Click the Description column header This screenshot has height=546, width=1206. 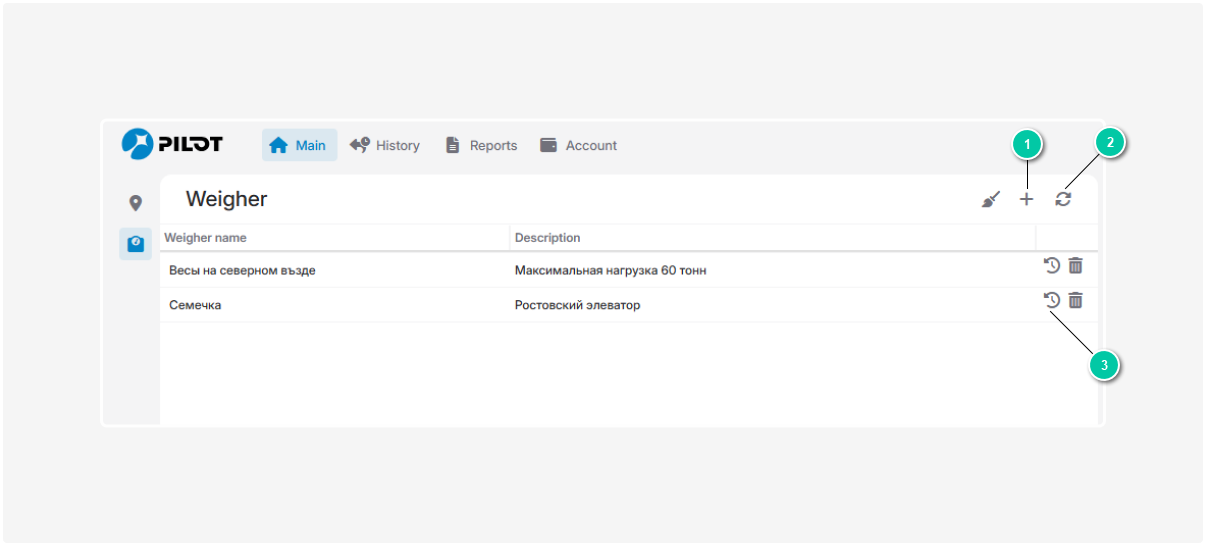pyautogui.click(x=547, y=238)
